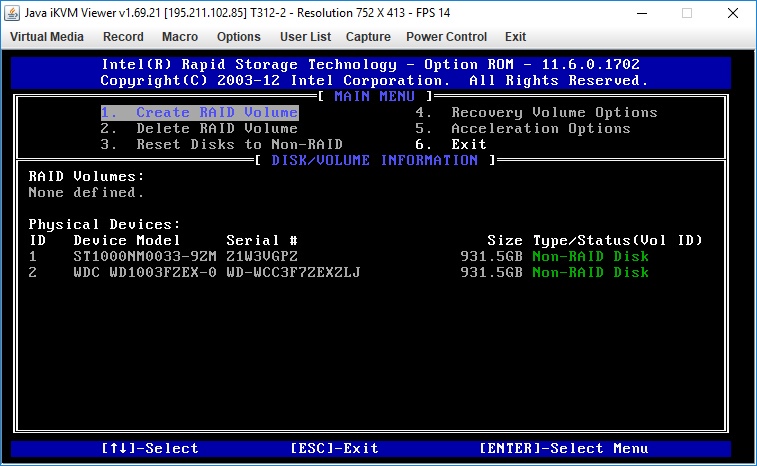
Task: Close the iKVM Viewer window
Action: [732, 13]
